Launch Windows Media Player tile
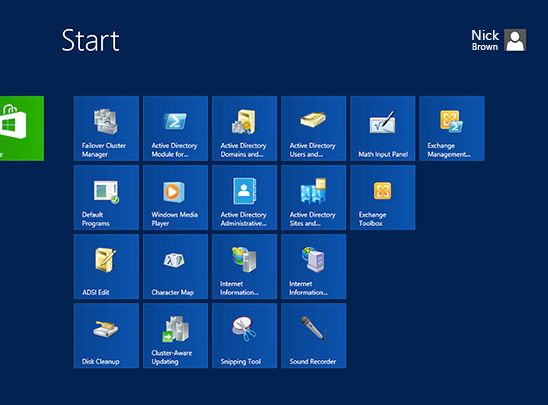The height and width of the screenshot is (405, 548). (175, 197)
